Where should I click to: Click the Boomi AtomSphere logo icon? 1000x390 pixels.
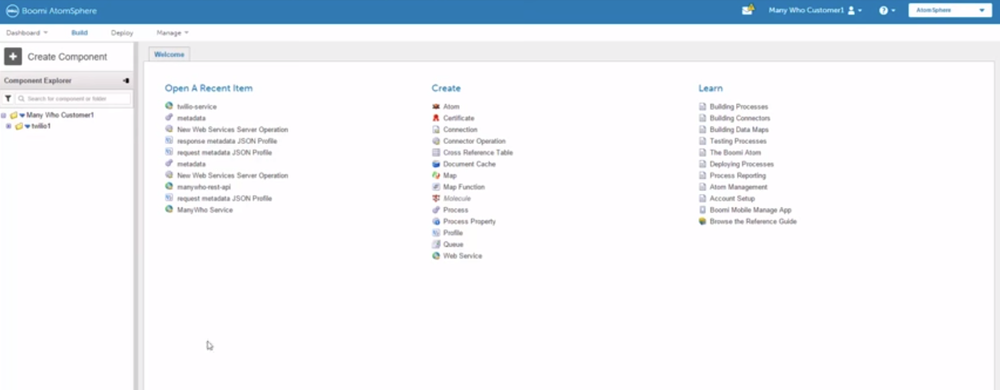11,11
